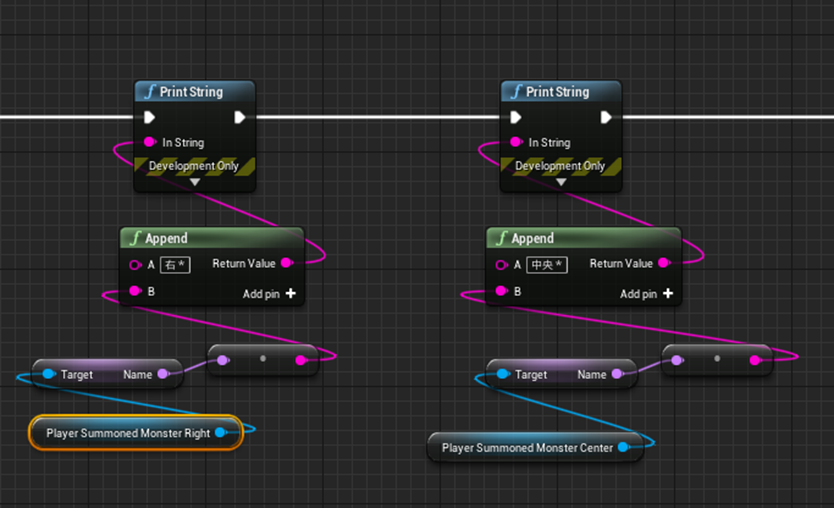The width and height of the screenshot is (834, 508).
Task: Click the left Development Only banner
Action: click(195, 166)
